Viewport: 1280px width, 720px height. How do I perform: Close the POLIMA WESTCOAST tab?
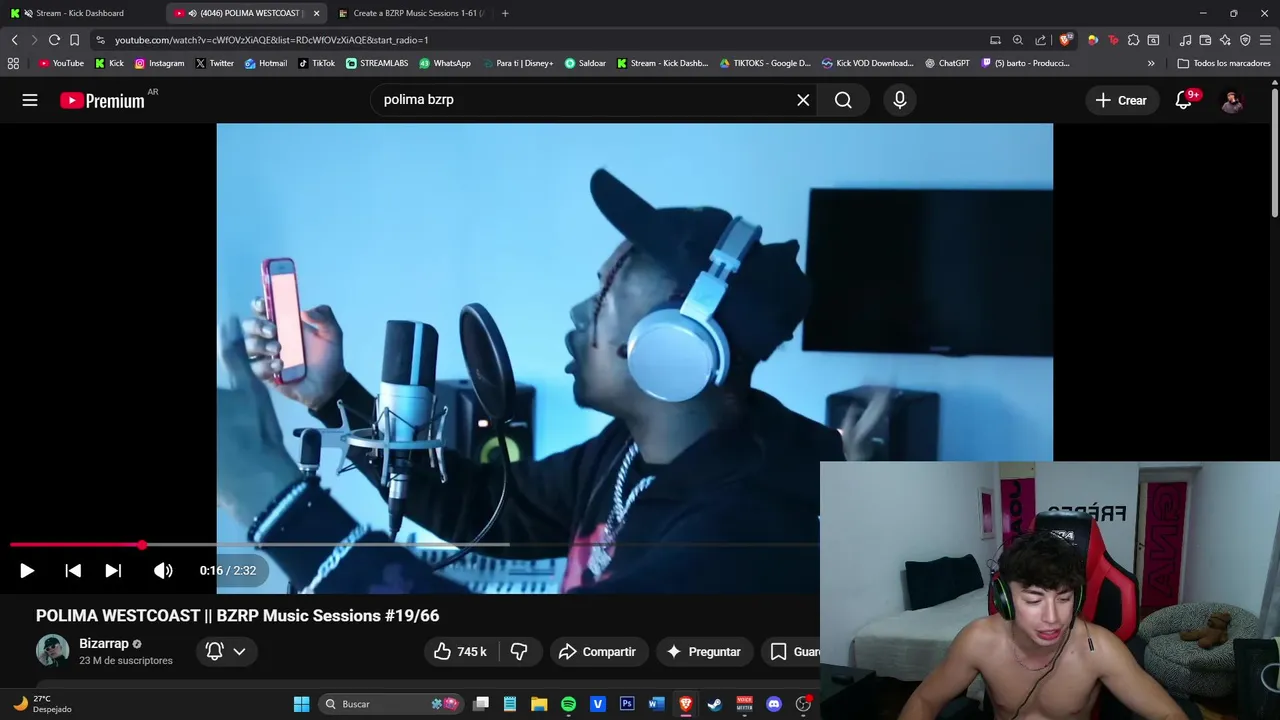point(316,13)
